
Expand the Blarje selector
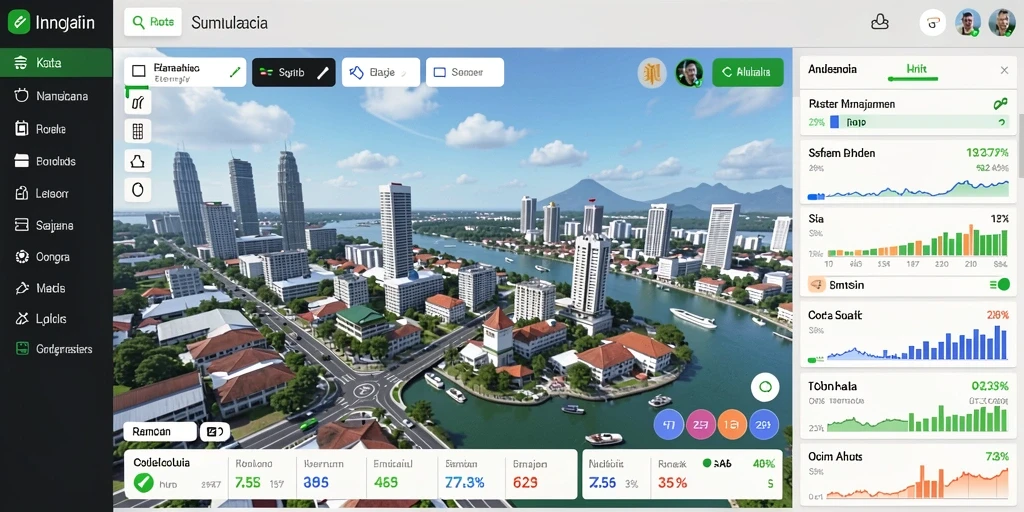(x=381, y=72)
